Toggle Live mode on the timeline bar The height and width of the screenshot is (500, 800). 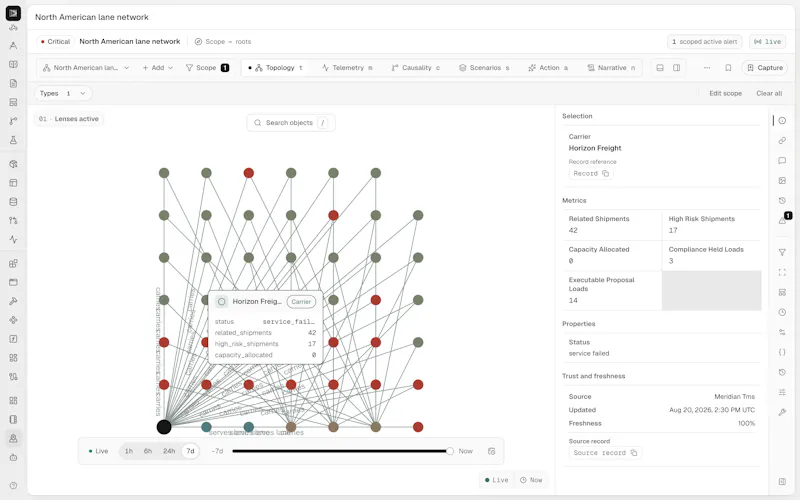pos(98,451)
